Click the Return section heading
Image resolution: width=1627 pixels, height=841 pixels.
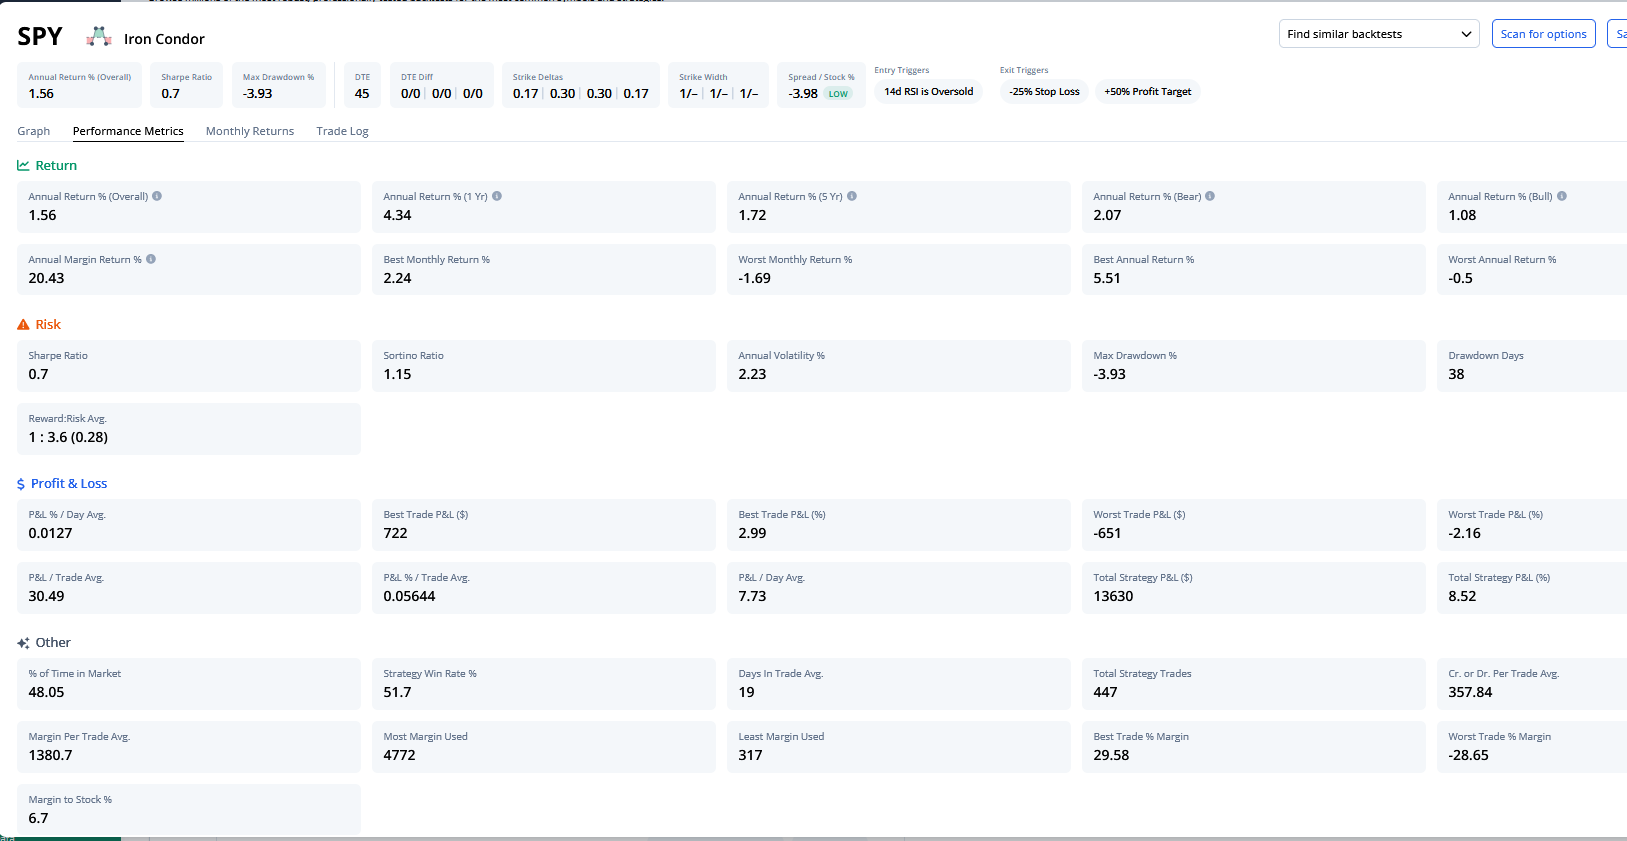[56, 166]
